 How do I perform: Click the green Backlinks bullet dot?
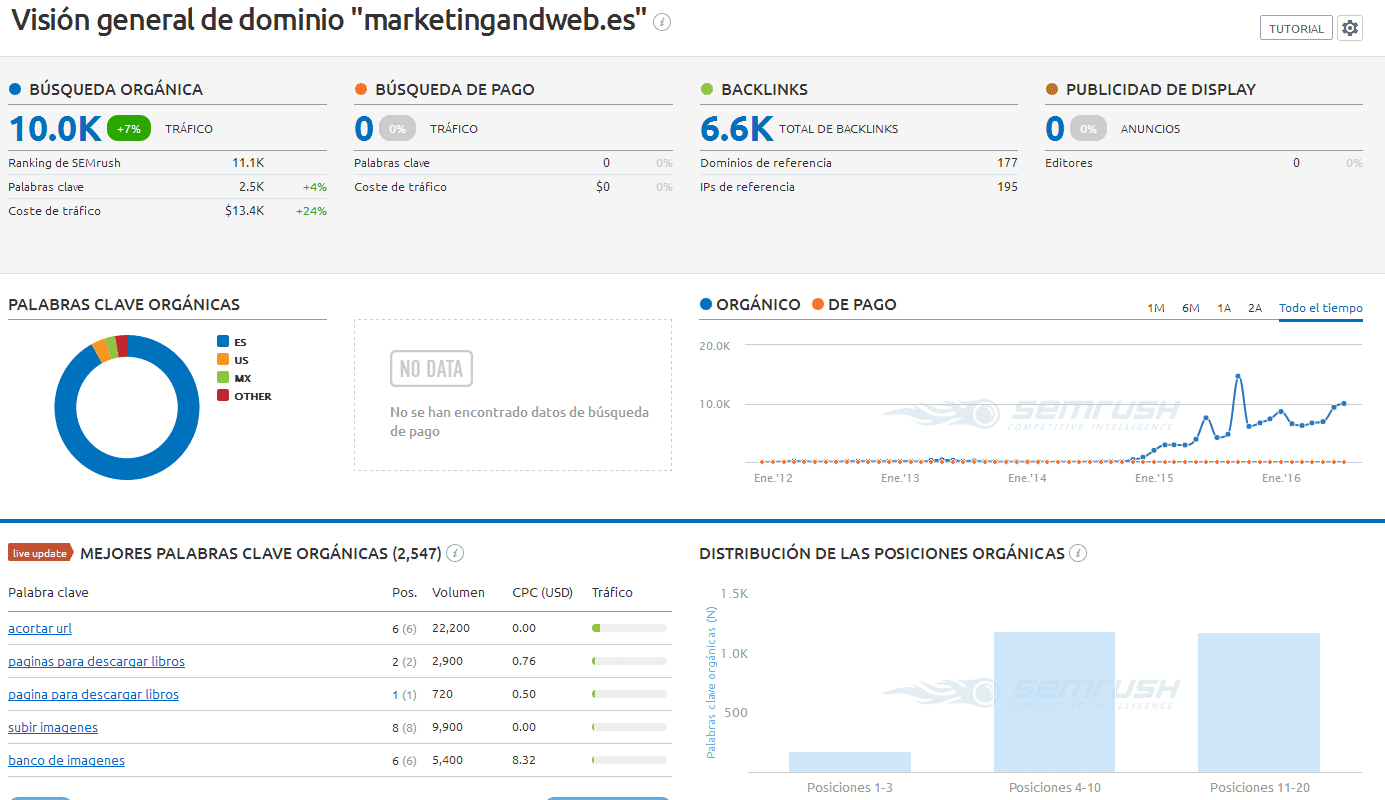click(707, 89)
